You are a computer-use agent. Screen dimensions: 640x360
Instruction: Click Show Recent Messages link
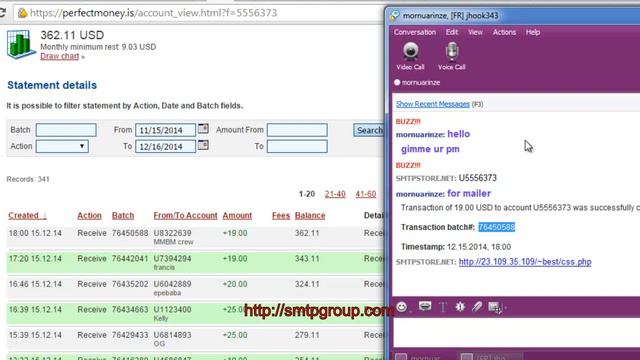433,104
